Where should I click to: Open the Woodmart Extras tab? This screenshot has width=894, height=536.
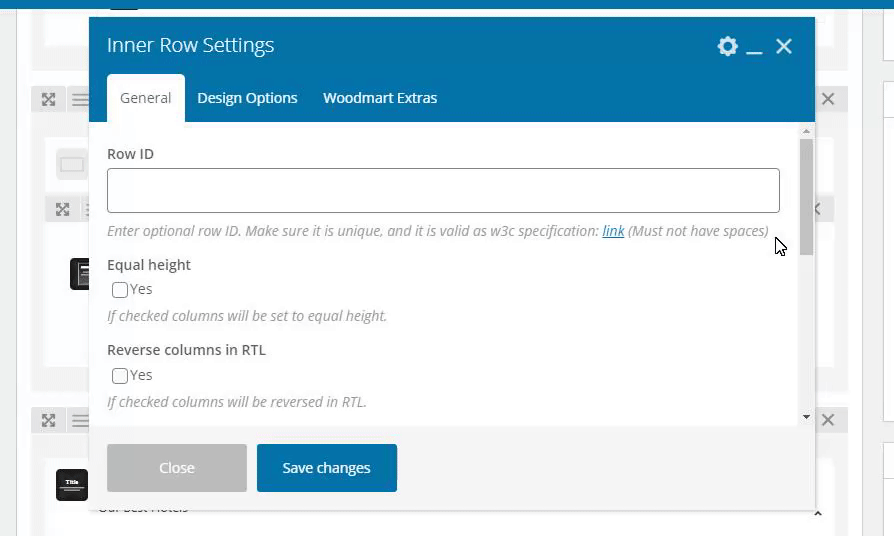point(380,98)
